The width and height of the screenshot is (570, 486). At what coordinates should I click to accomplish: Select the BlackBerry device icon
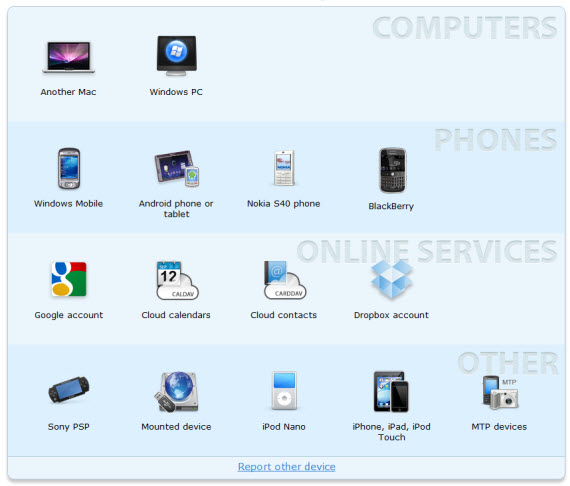[x=392, y=170]
